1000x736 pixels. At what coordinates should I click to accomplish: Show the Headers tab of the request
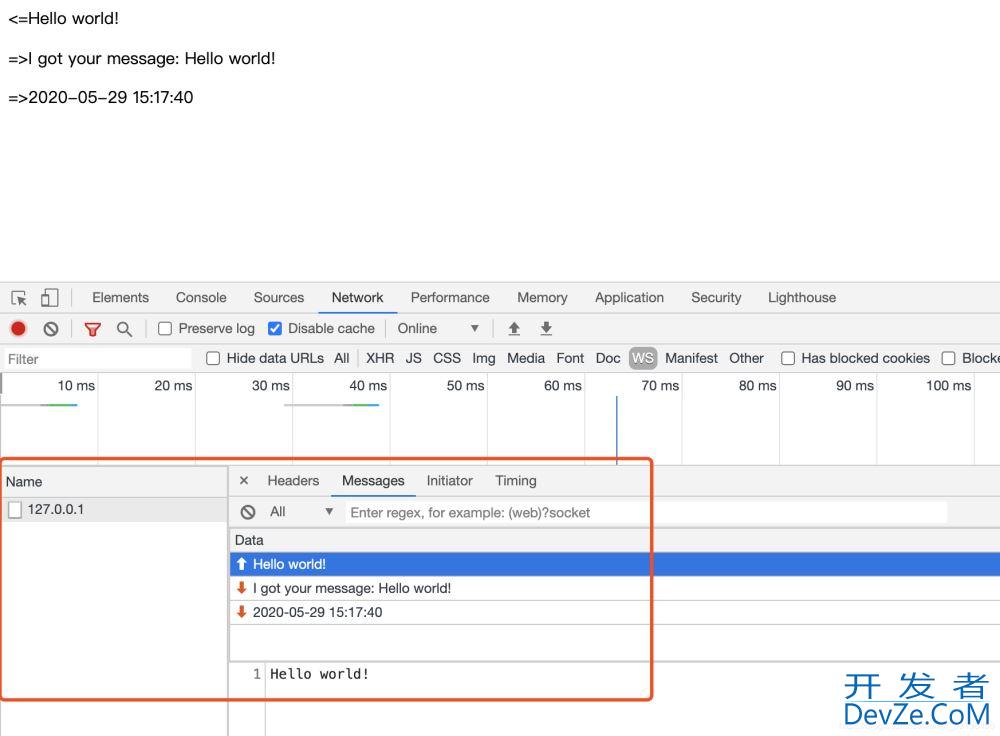click(293, 480)
